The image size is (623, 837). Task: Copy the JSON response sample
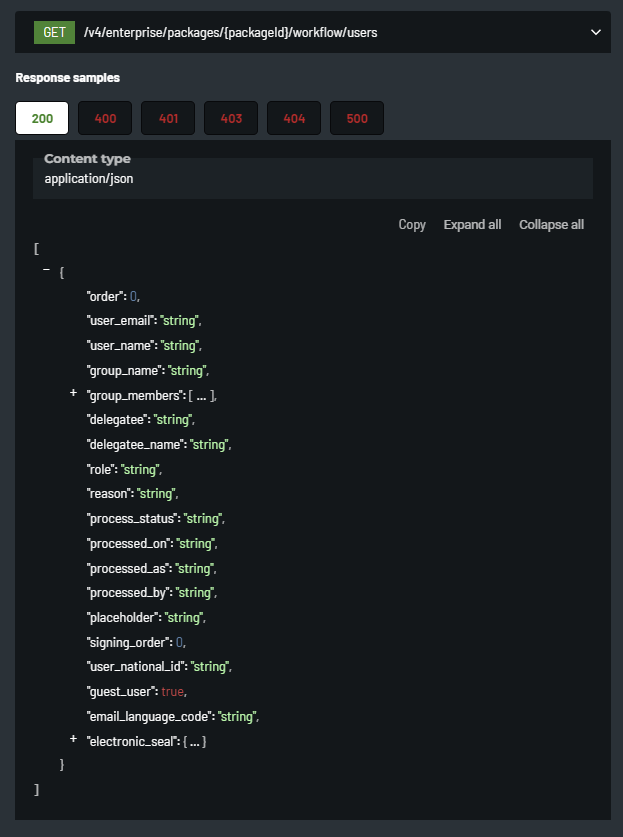tap(412, 225)
